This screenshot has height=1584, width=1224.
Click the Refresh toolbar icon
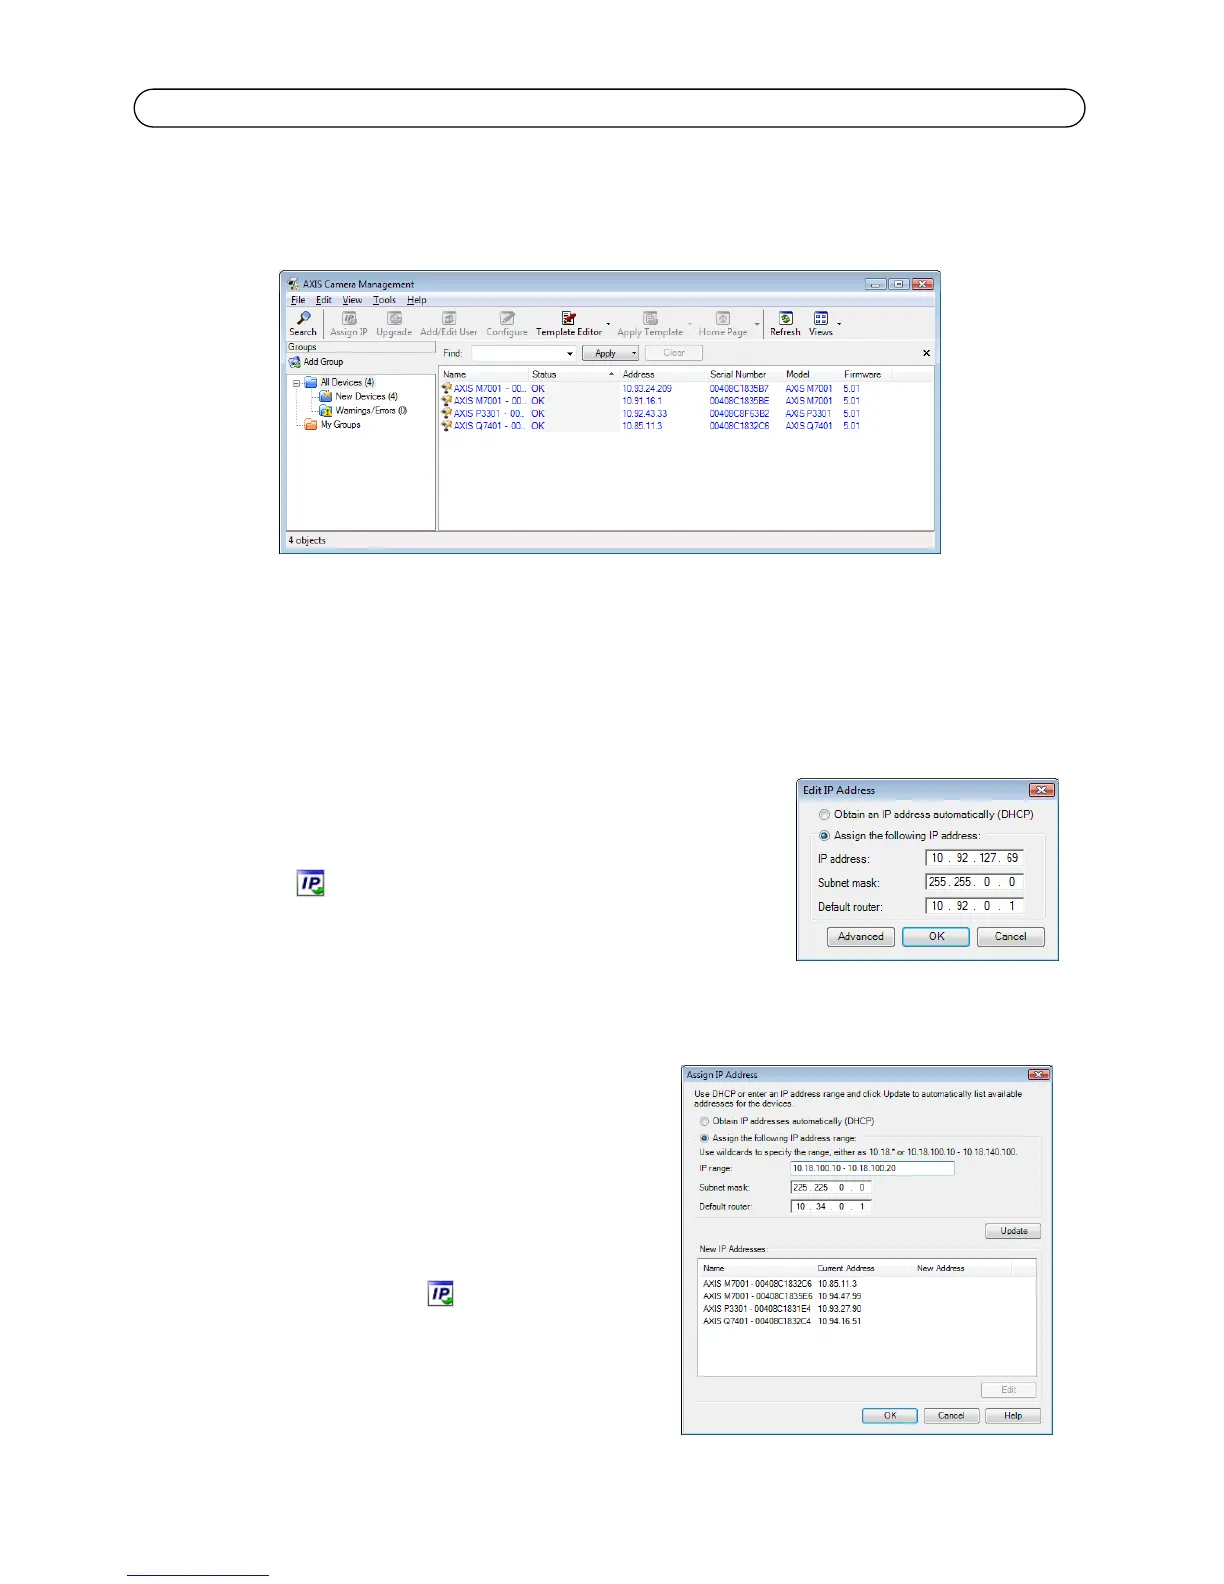pos(785,323)
